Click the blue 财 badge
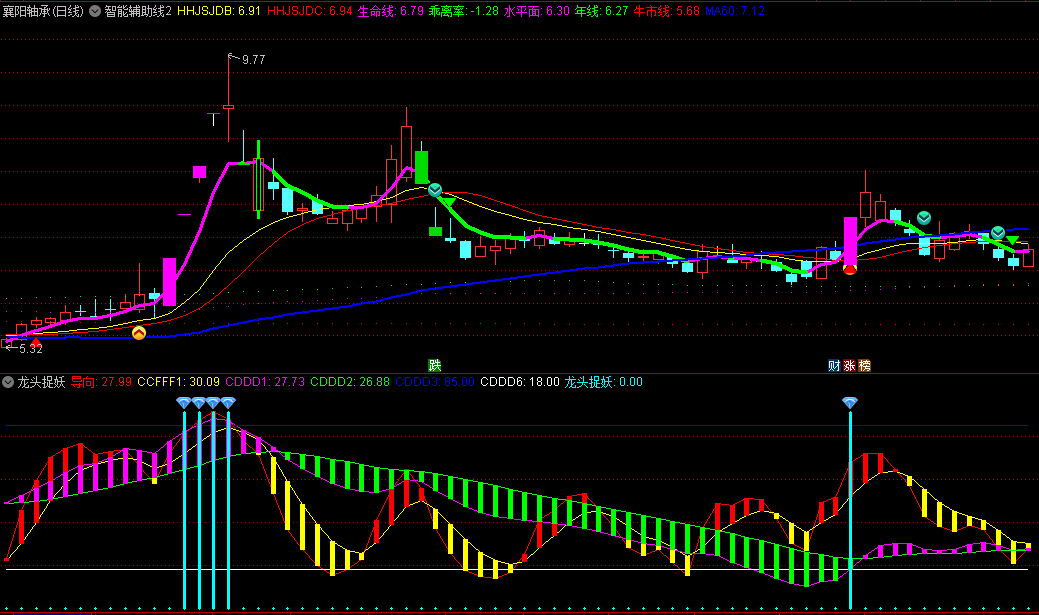The width and height of the screenshot is (1039, 615). point(834,365)
